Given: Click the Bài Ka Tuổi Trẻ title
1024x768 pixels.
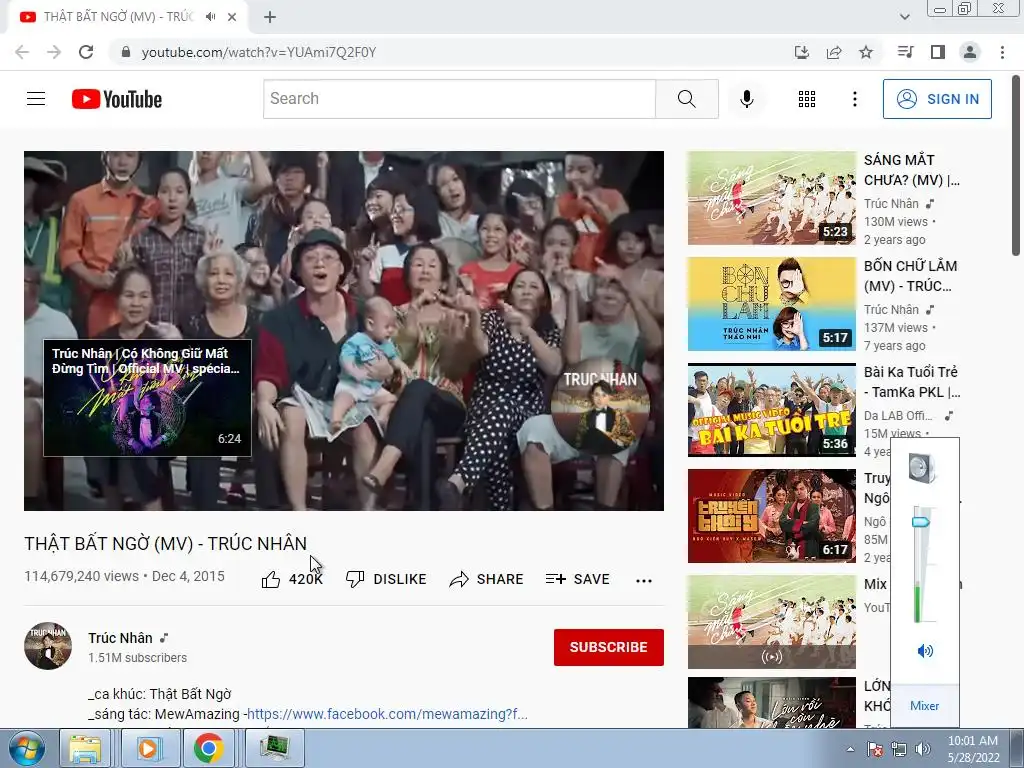Looking at the screenshot, I should (x=912, y=382).
